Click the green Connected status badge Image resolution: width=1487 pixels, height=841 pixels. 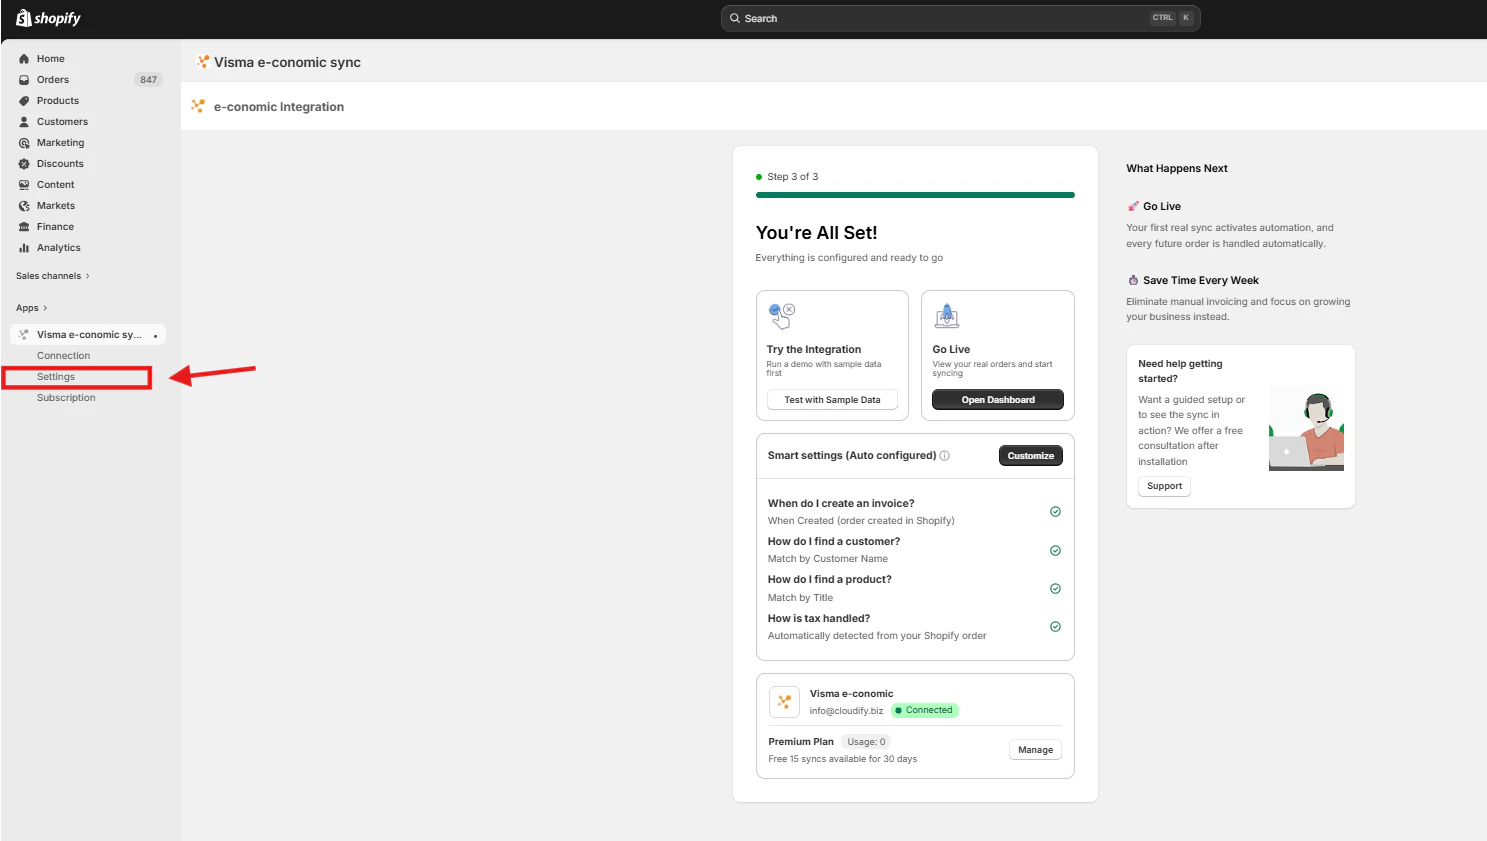[x=925, y=710]
